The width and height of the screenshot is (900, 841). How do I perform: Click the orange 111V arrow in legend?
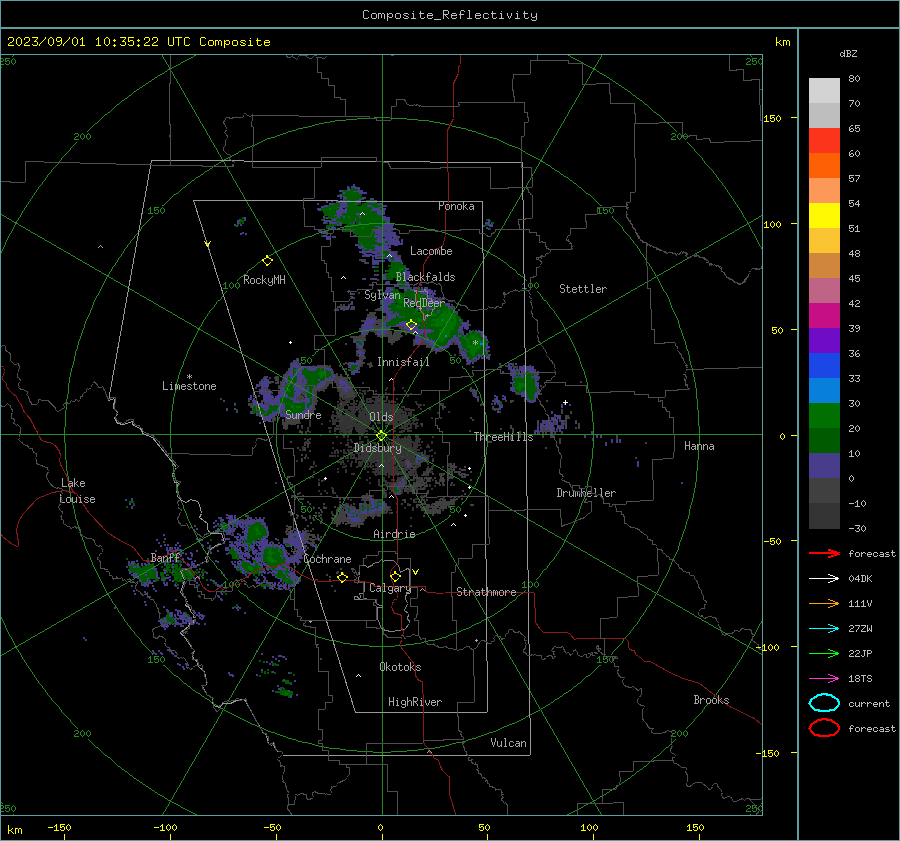pyautogui.click(x=824, y=603)
